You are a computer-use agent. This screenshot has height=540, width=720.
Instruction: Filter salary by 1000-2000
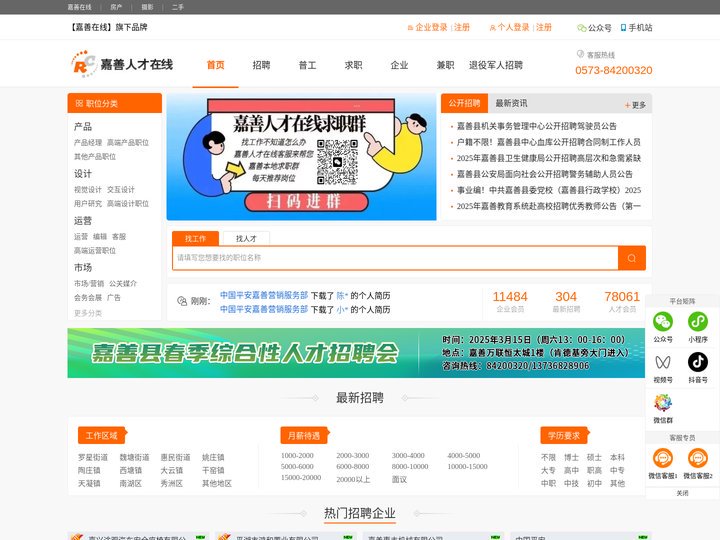coord(297,456)
